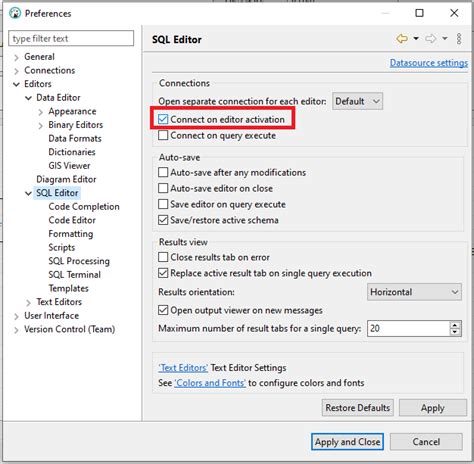Screen dimensions: 474x464
Task: Select Diagram Editor in the tree
Action: 66,179
